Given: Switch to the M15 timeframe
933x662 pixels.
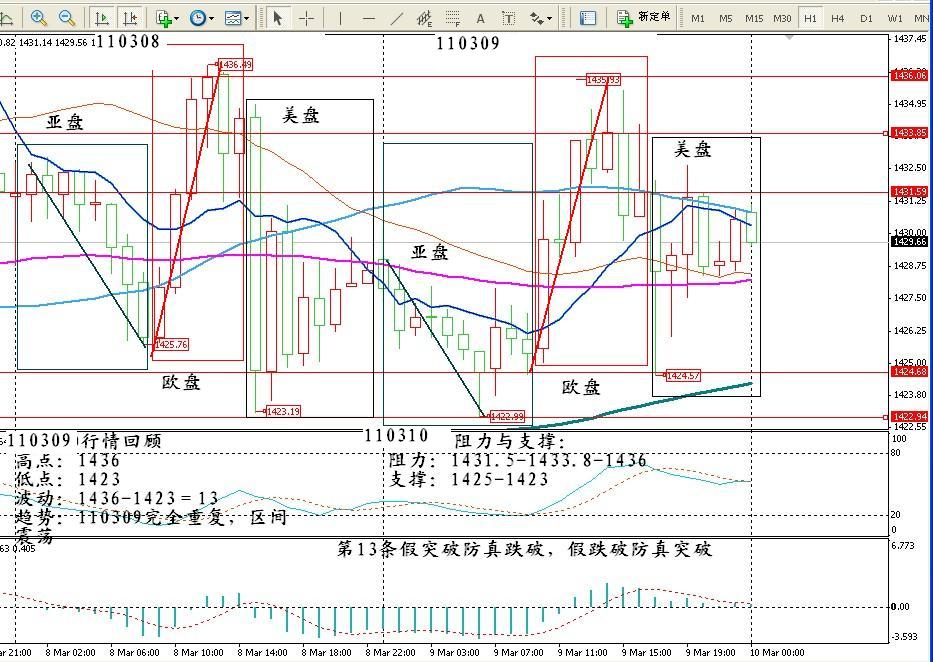Looking at the screenshot, I should point(754,18).
